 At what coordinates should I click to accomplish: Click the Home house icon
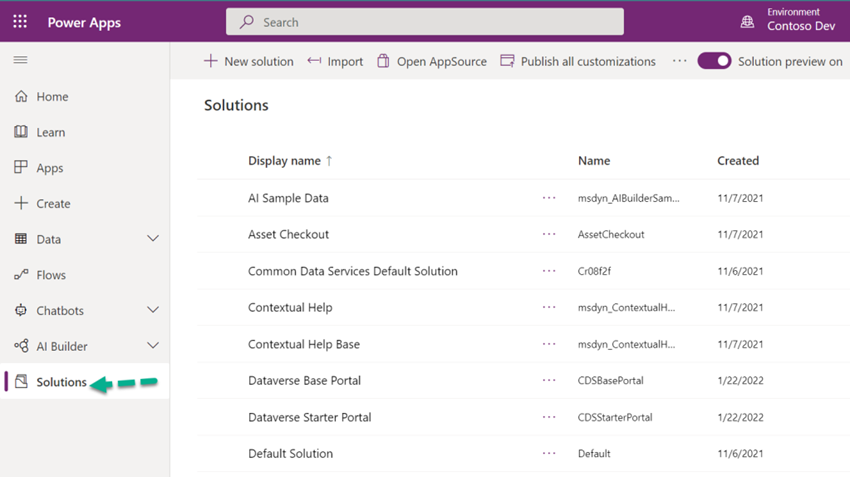(21, 96)
